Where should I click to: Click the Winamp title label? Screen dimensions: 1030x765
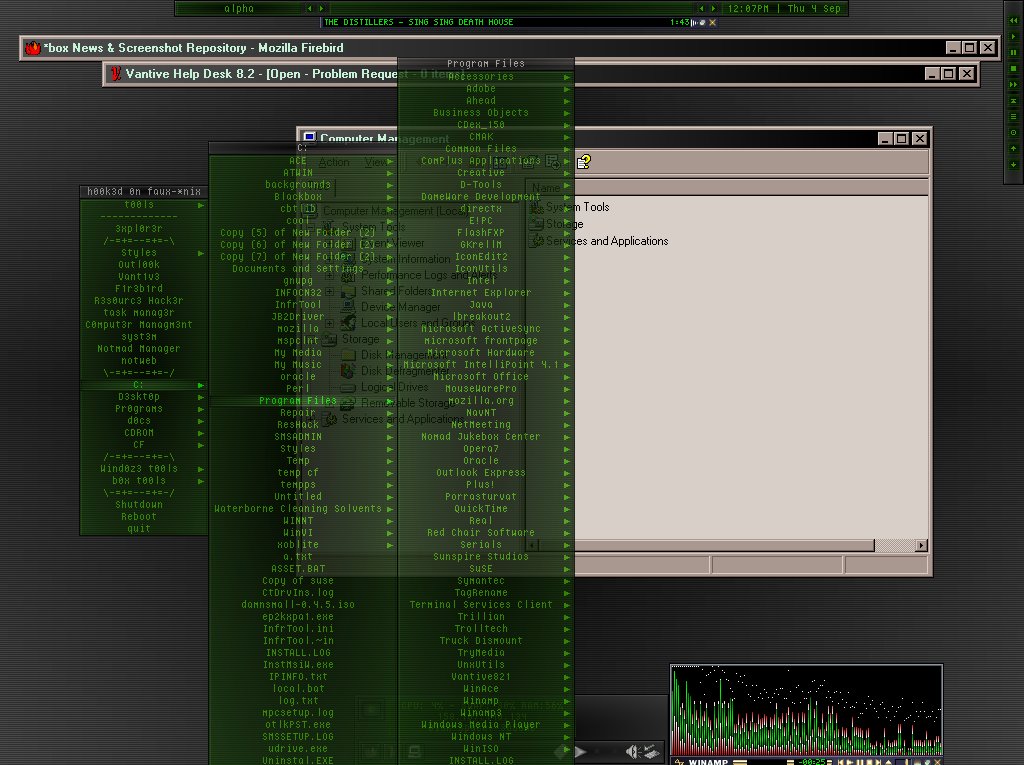[707, 762]
